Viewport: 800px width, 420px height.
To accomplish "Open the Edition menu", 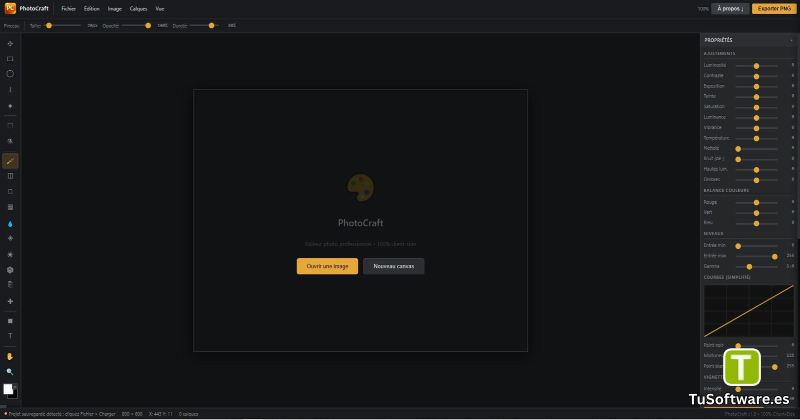I will 92,9.
